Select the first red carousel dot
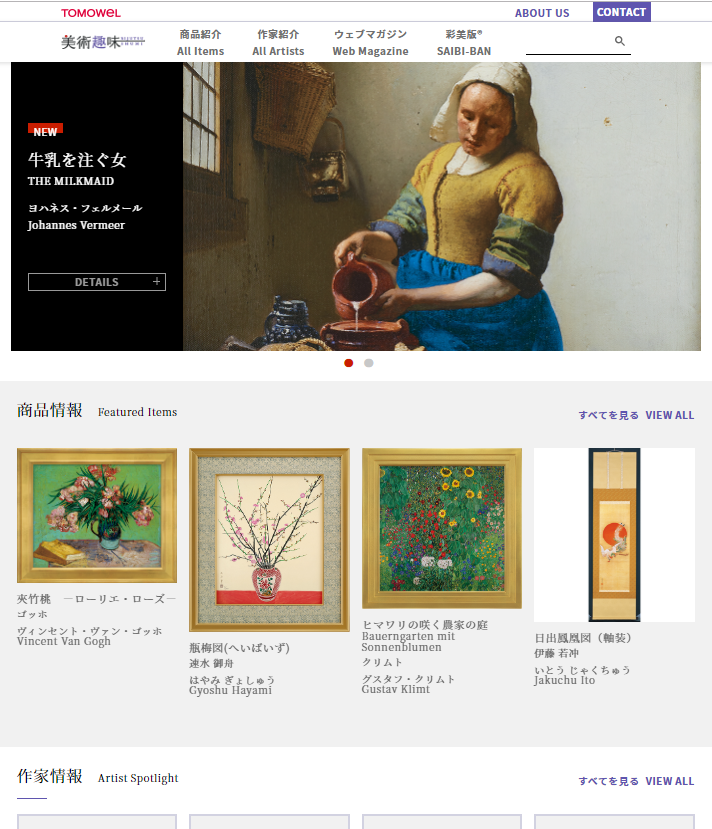 348,363
